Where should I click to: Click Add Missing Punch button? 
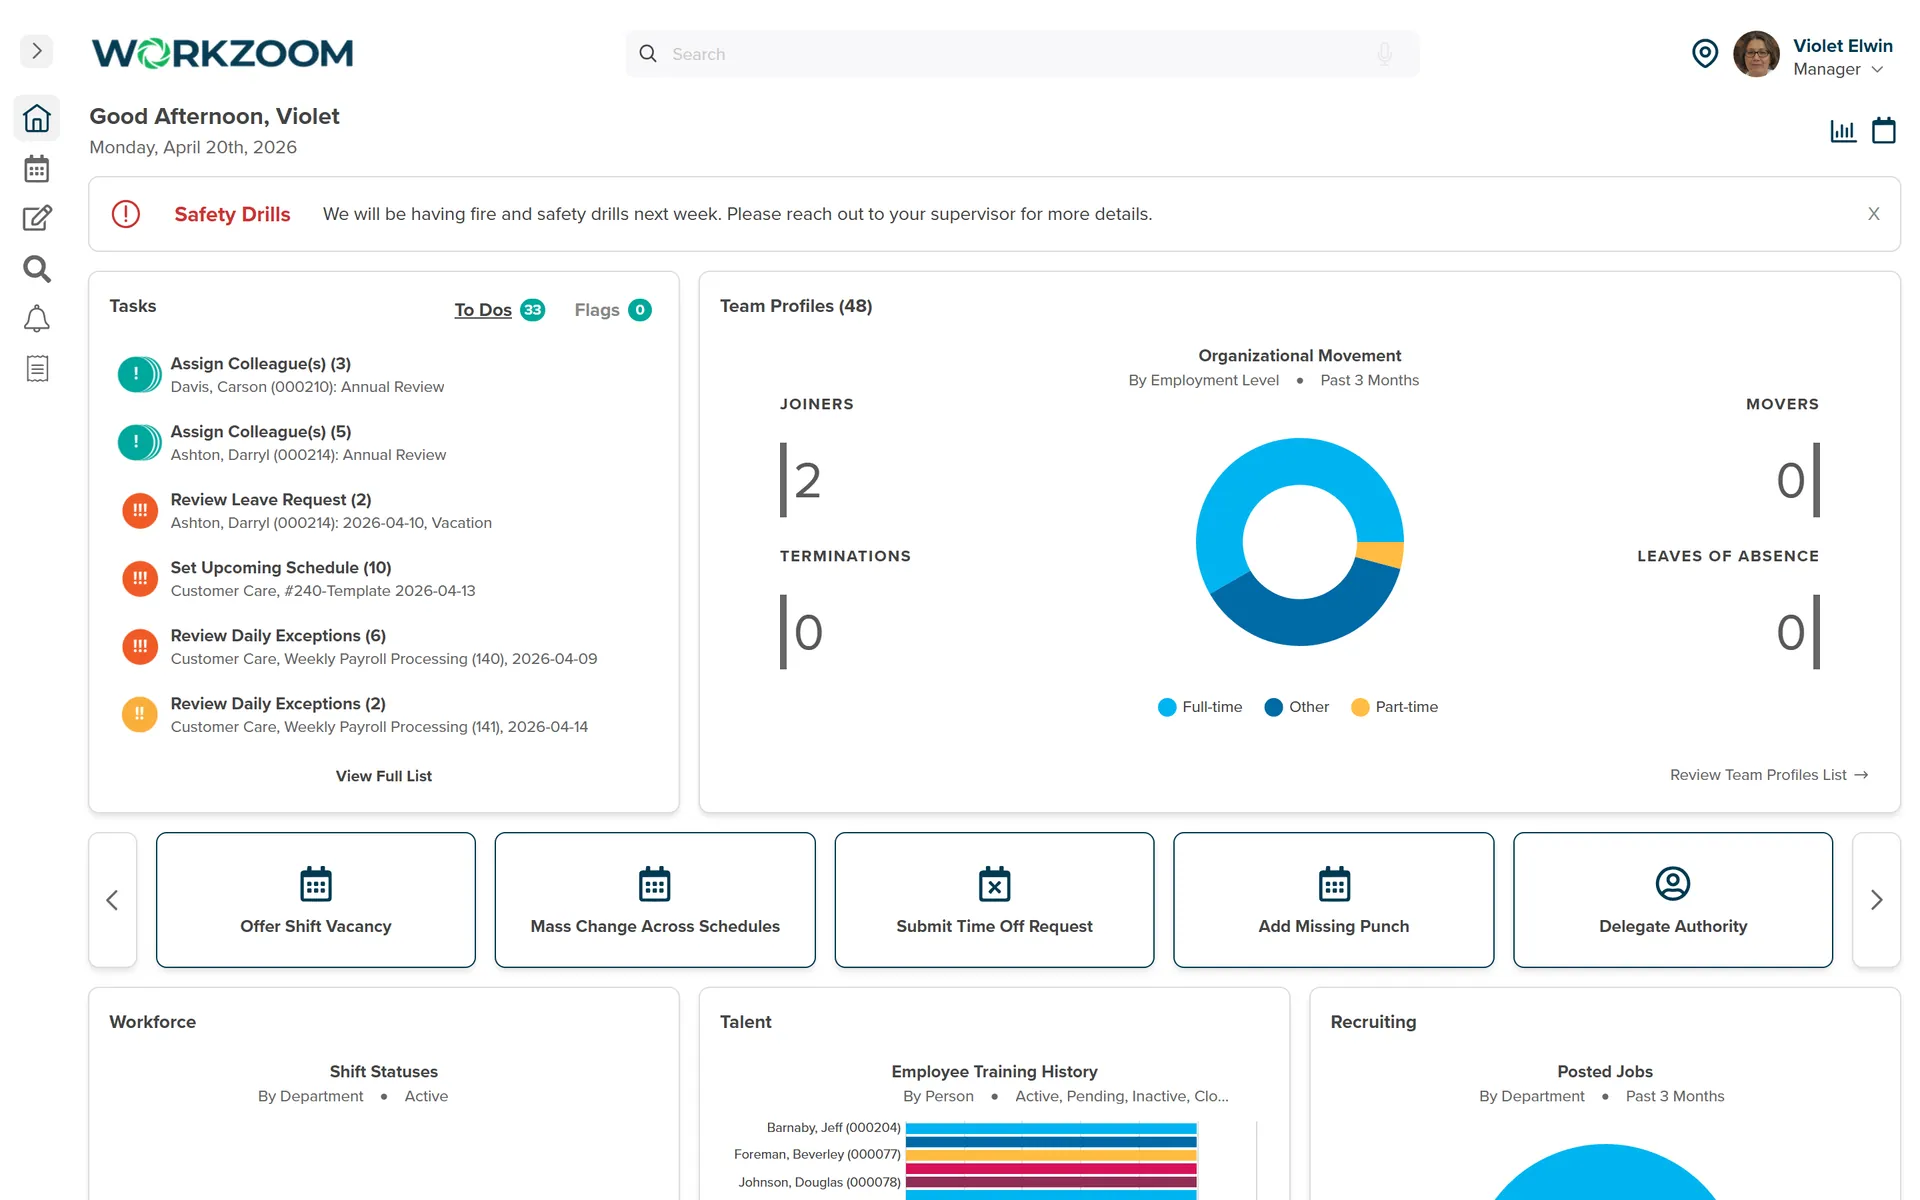[x=1334, y=900]
